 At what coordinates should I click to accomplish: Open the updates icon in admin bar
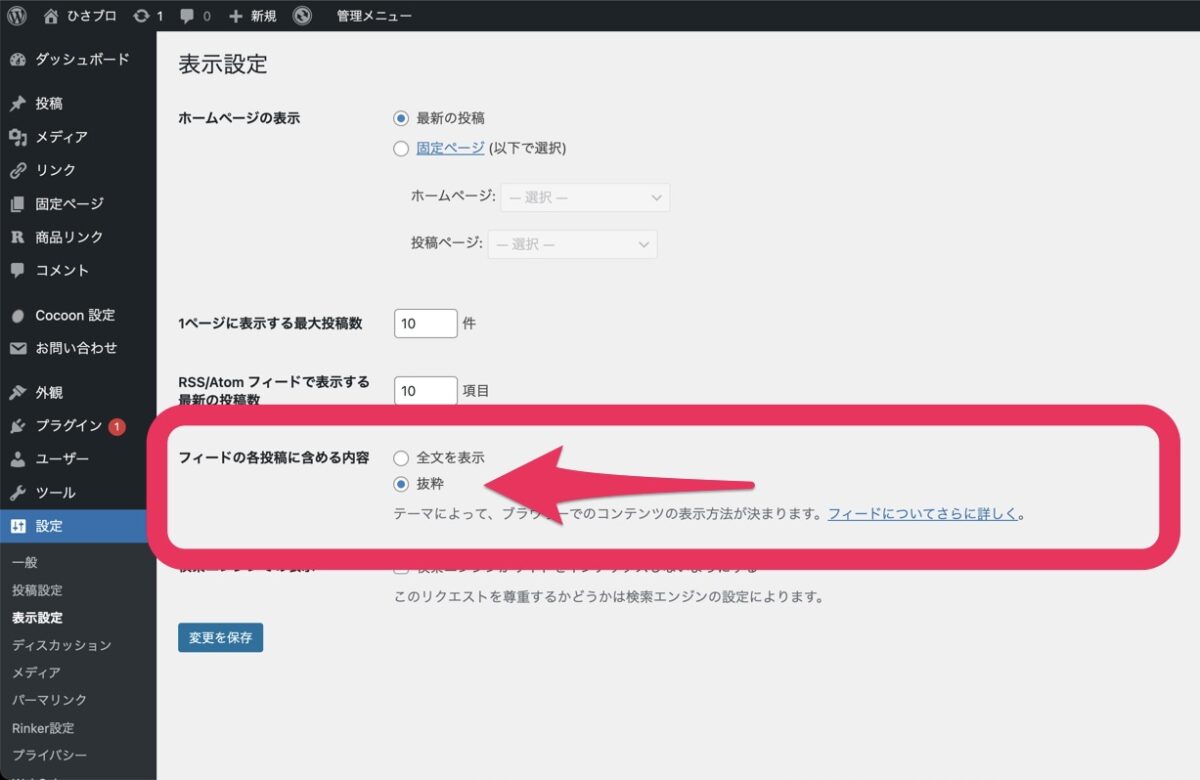coord(141,16)
